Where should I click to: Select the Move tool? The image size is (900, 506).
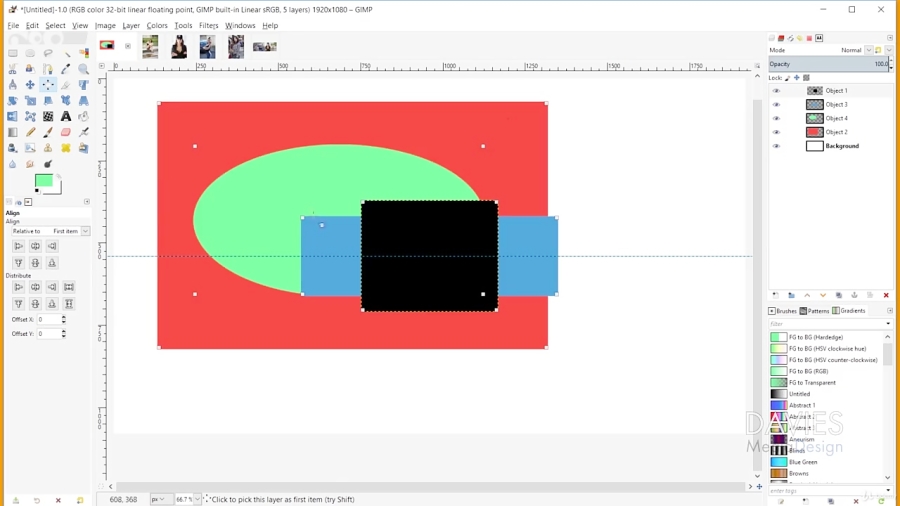pos(30,85)
